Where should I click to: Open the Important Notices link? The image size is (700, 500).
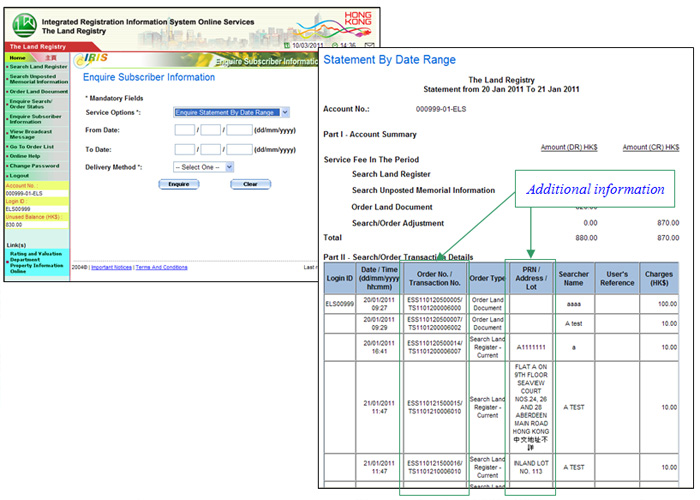tap(111, 267)
